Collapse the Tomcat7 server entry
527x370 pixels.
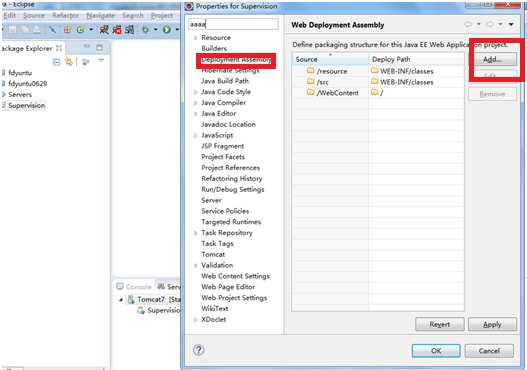click(121, 299)
